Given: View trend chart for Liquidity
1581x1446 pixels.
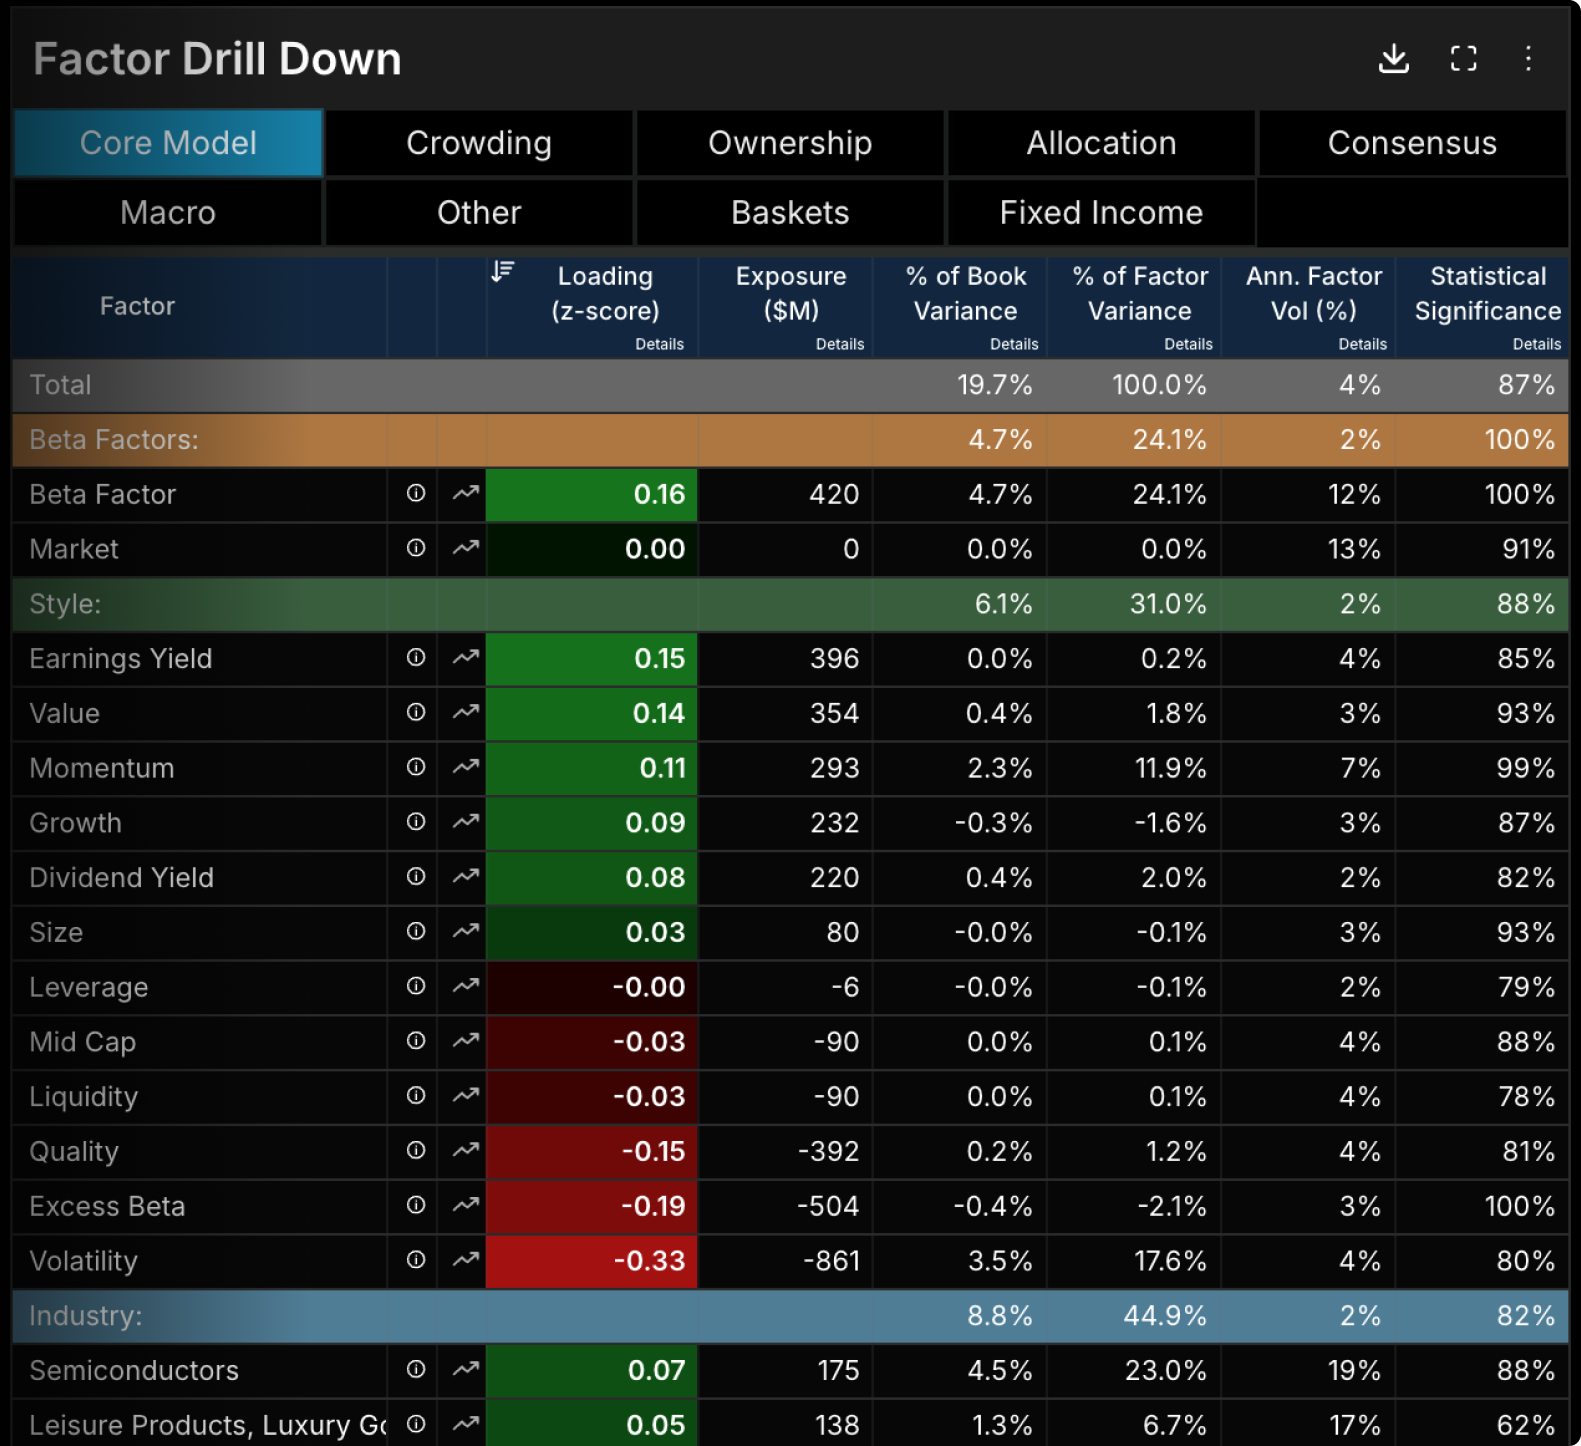Looking at the screenshot, I should pyautogui.click(x=465, y=1096).
